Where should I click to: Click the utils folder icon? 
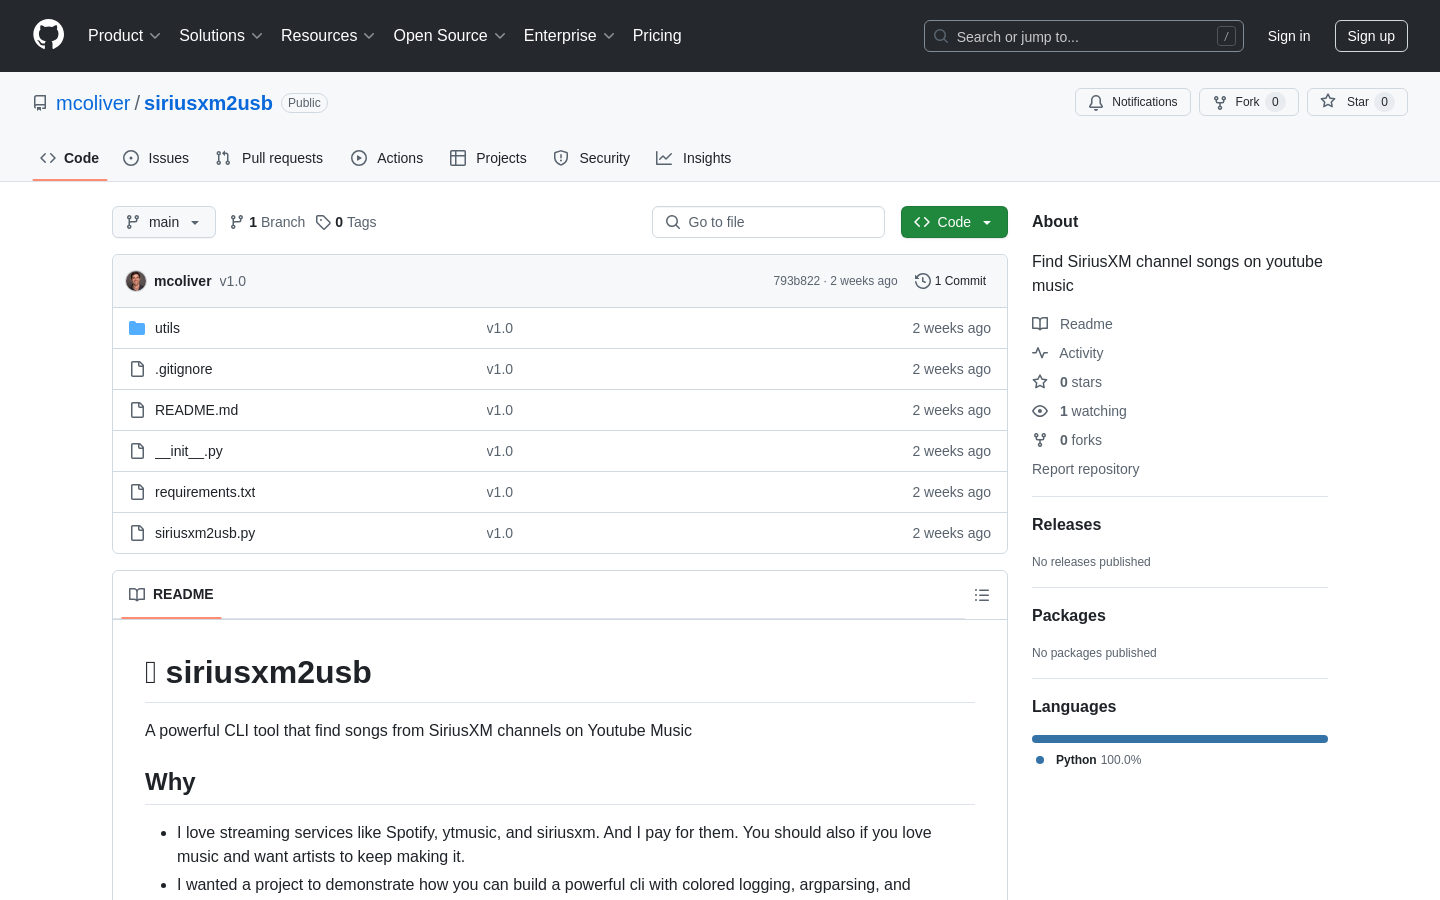[x=137, y=328]
